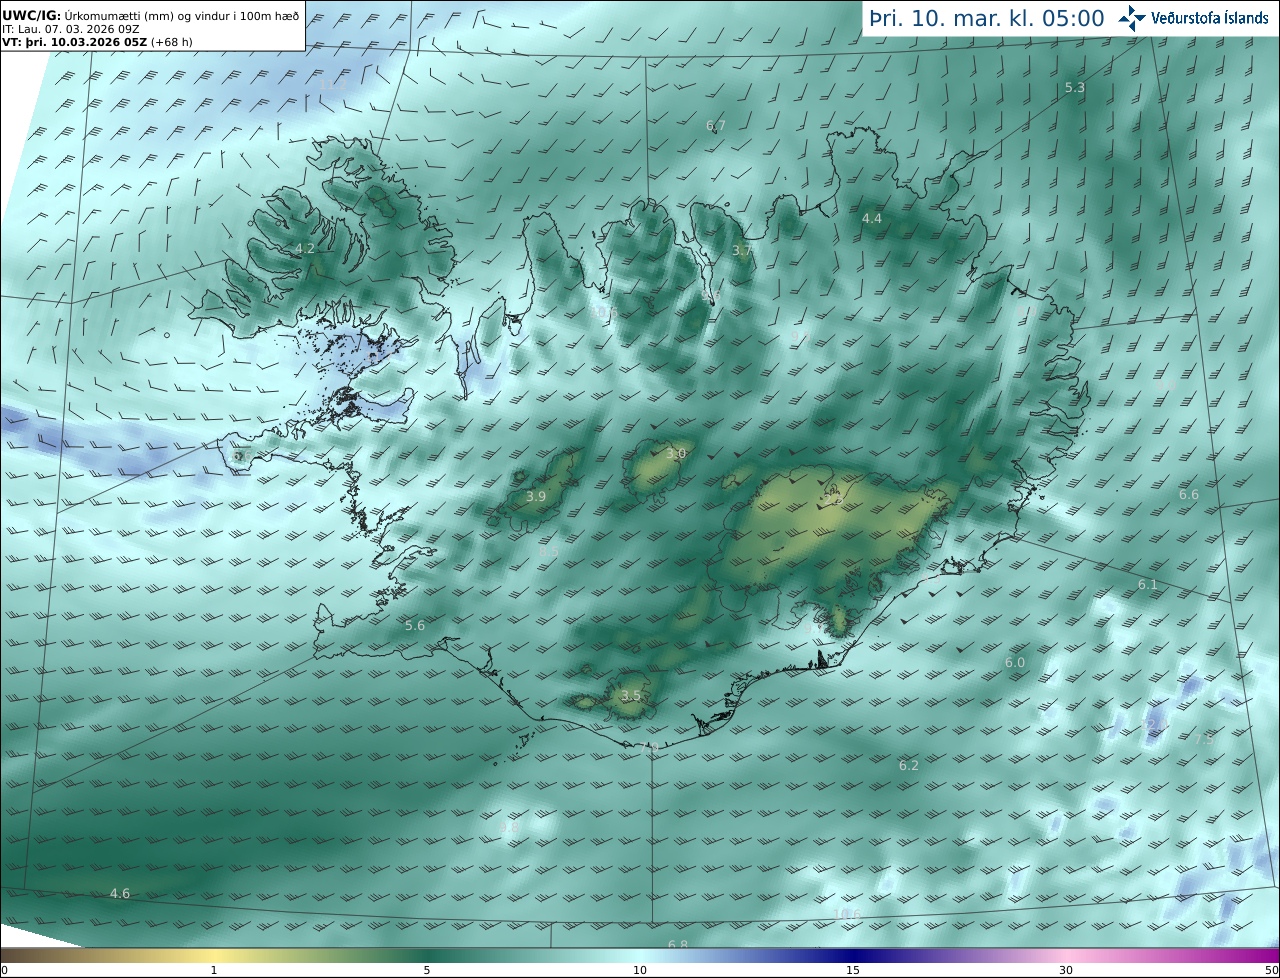Screen dimensions: 1280x978
Task: Click the init time line 'IT: Lau. 07. 03. 2026 09Z'
Action: [70, 30]
